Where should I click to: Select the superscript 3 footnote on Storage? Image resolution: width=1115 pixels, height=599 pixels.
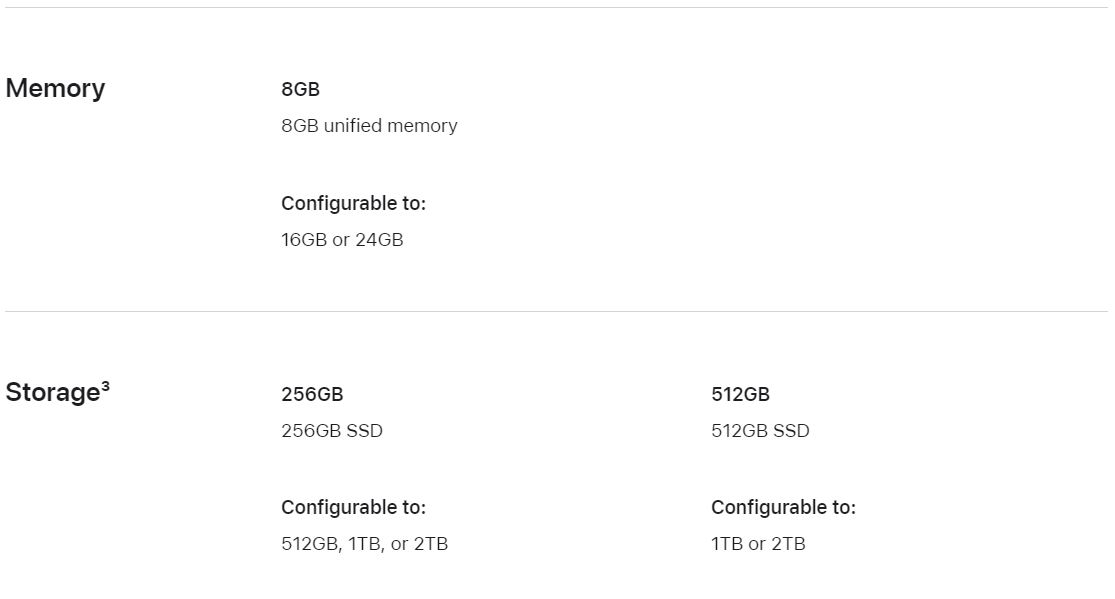[105, 386]
